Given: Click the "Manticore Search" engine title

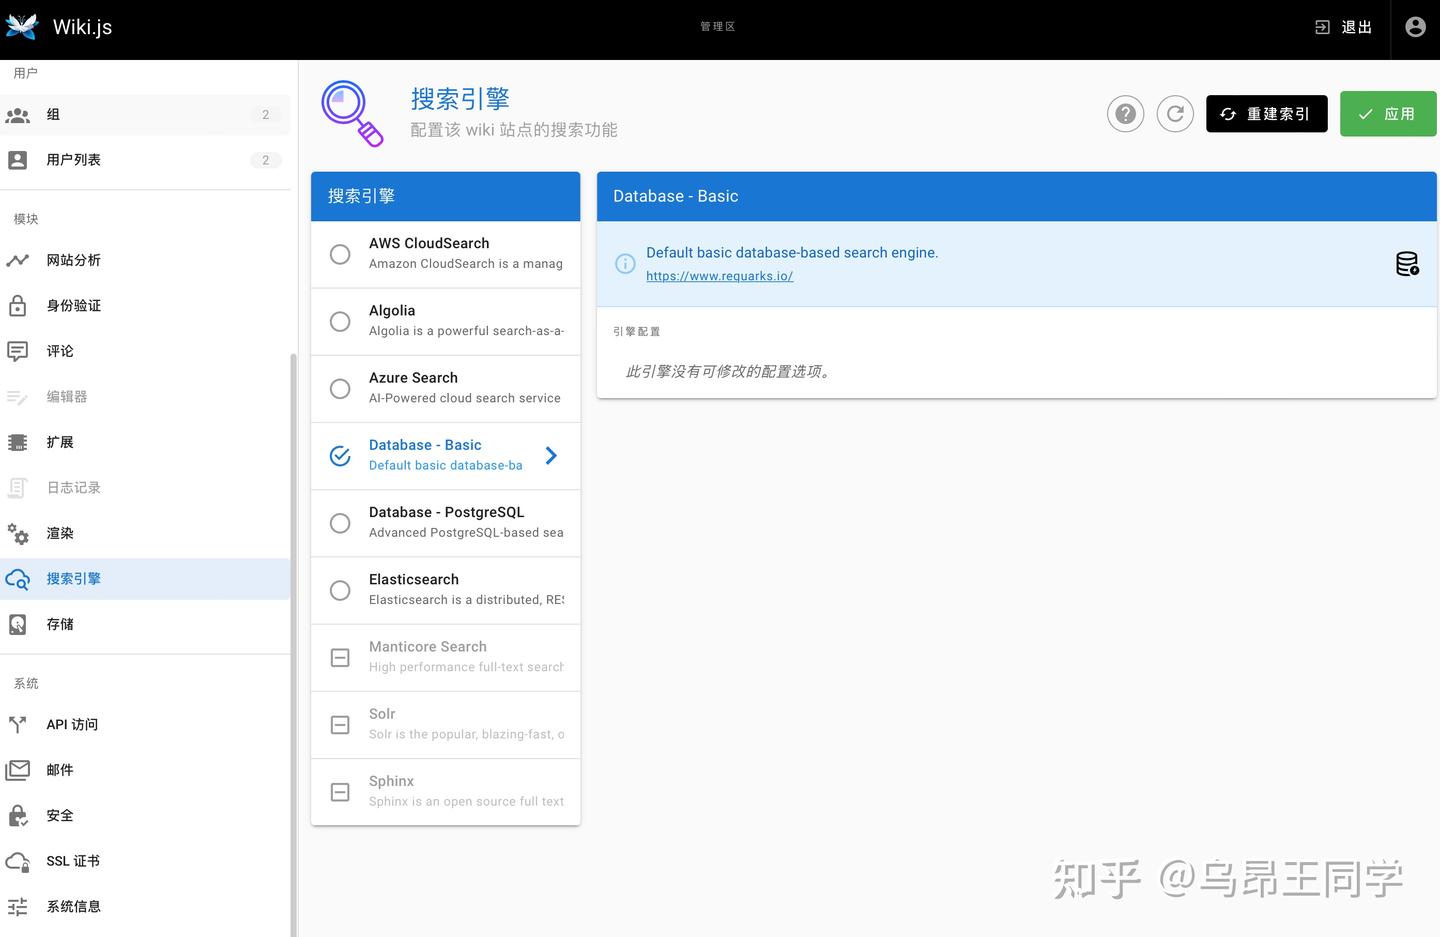Looking at the screenshot, I should pos(428,647).
